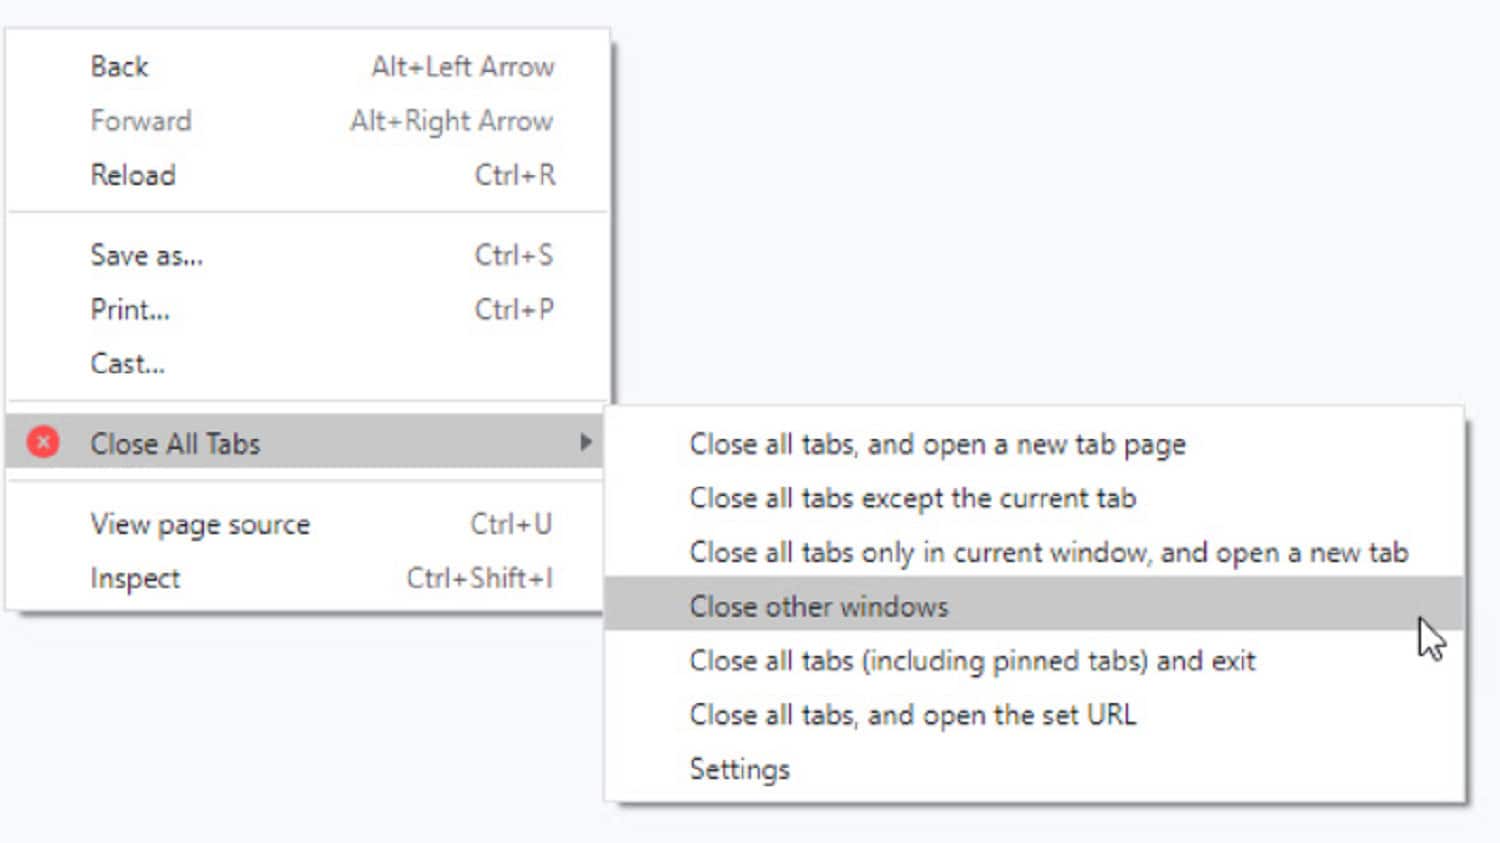
Task: Close all tabs and open the set URL
Action: click(912, 714)
